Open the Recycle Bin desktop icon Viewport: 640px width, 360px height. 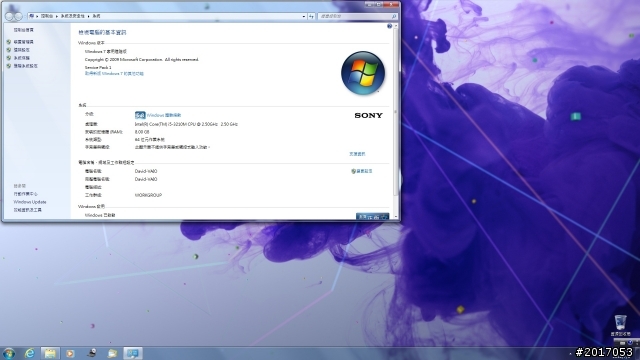(620, 325)
